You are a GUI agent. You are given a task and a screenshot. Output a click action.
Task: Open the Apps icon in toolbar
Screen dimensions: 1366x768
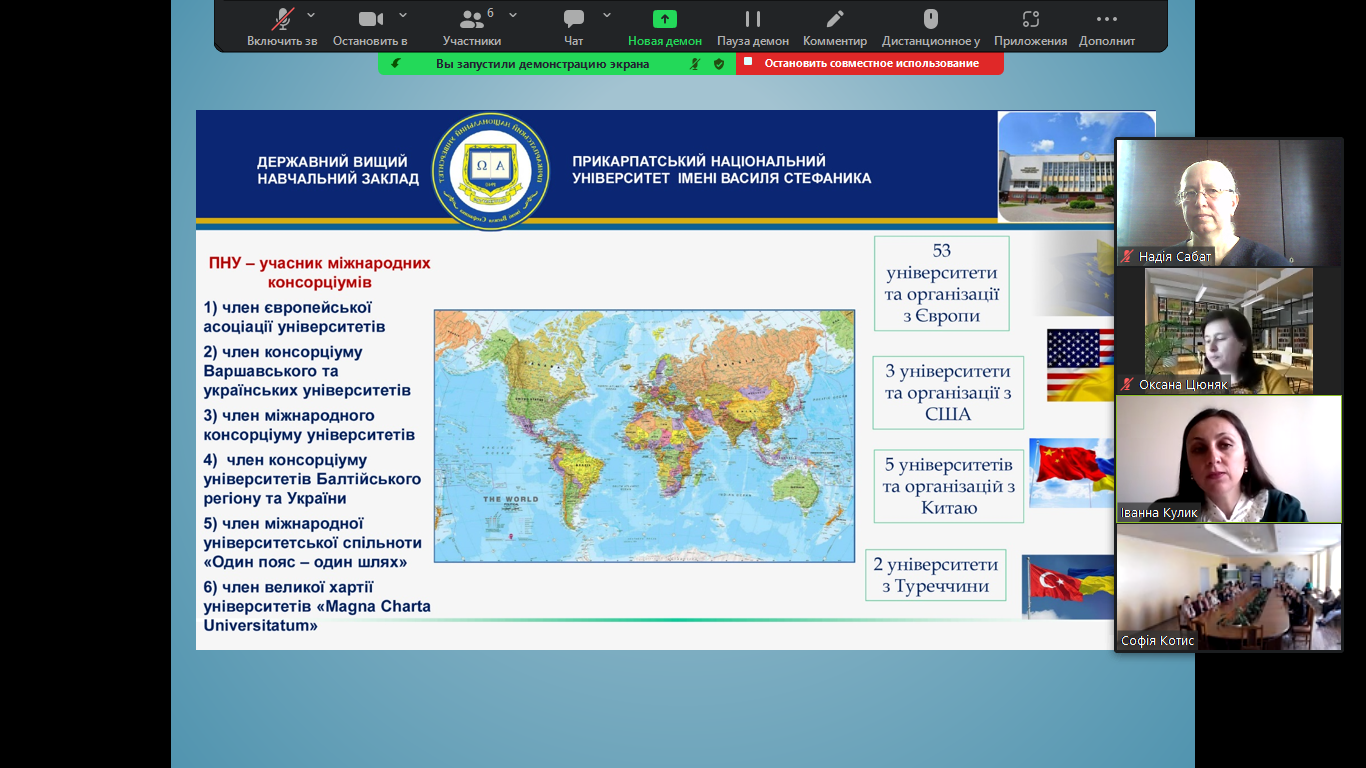click(1030, 19)
